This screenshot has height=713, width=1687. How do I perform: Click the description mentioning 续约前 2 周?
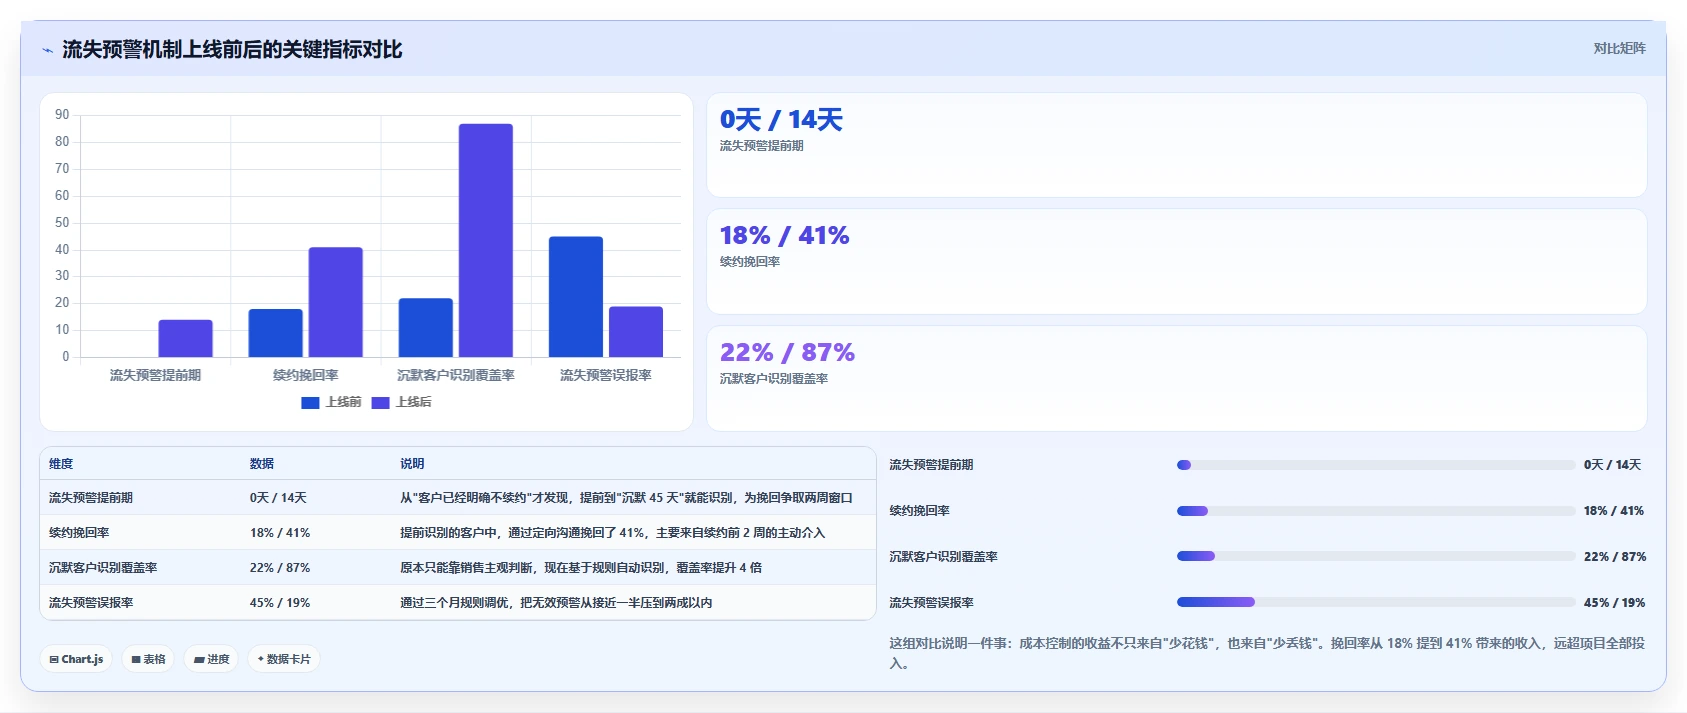coord(612,533)
